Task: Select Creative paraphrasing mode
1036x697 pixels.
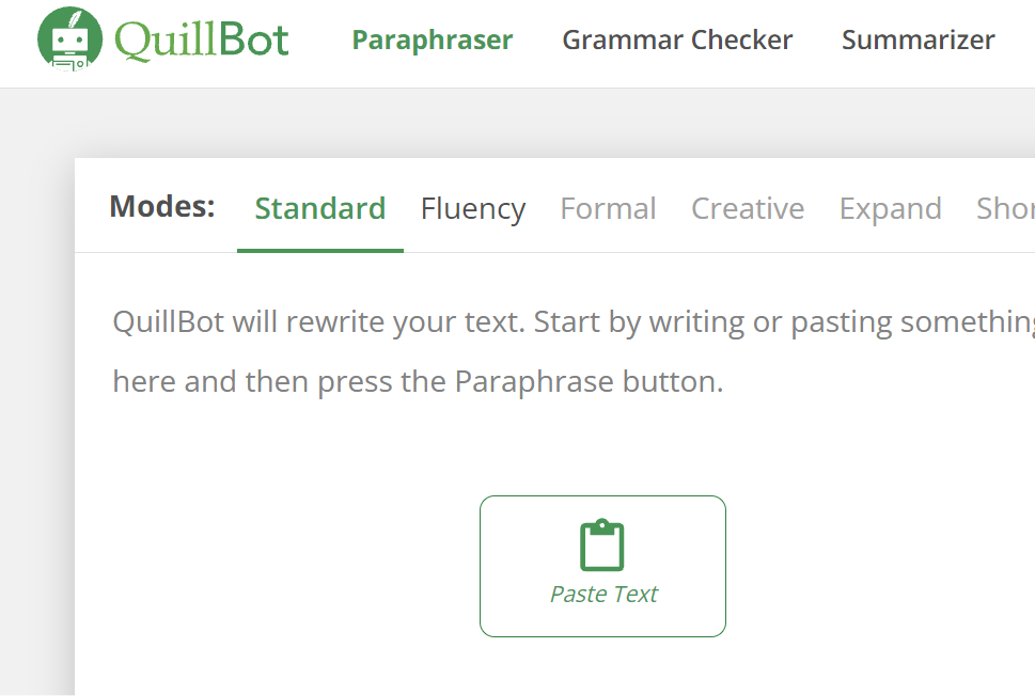Action: click(748, 209)
